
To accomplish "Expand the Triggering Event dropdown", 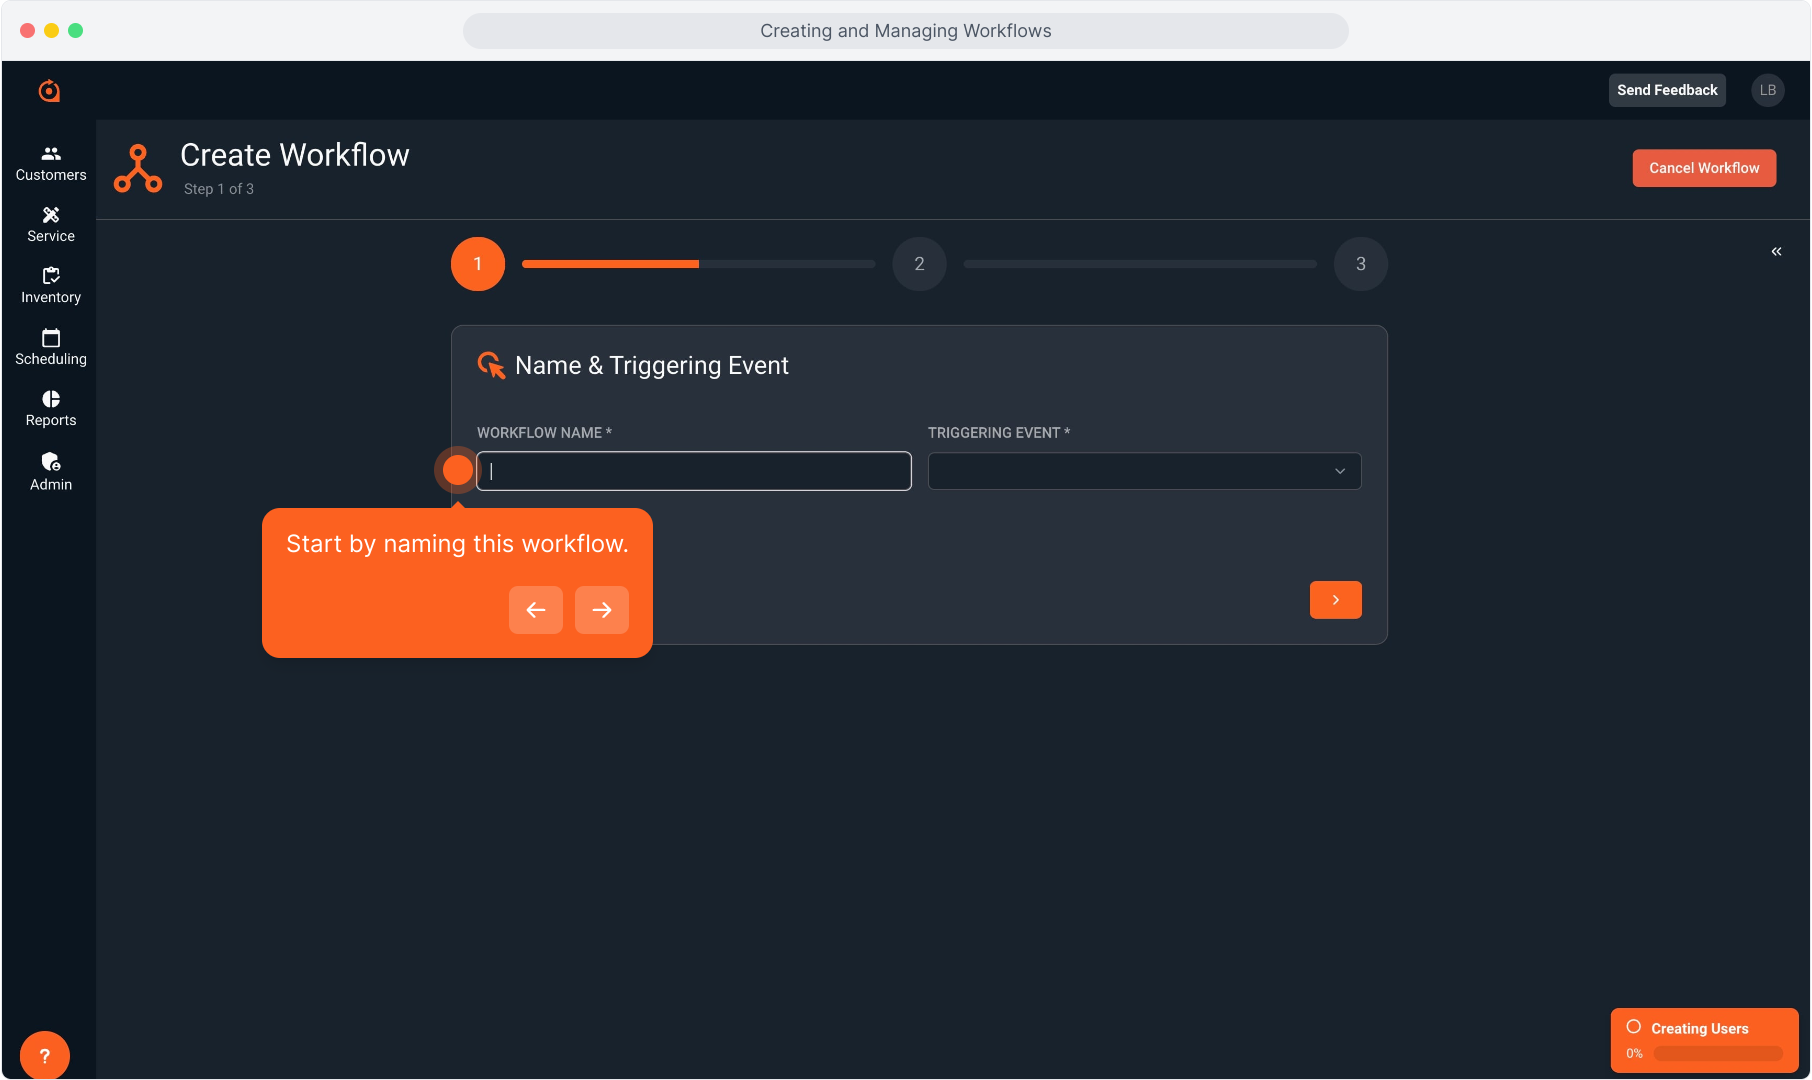I will click(1144, 471).
